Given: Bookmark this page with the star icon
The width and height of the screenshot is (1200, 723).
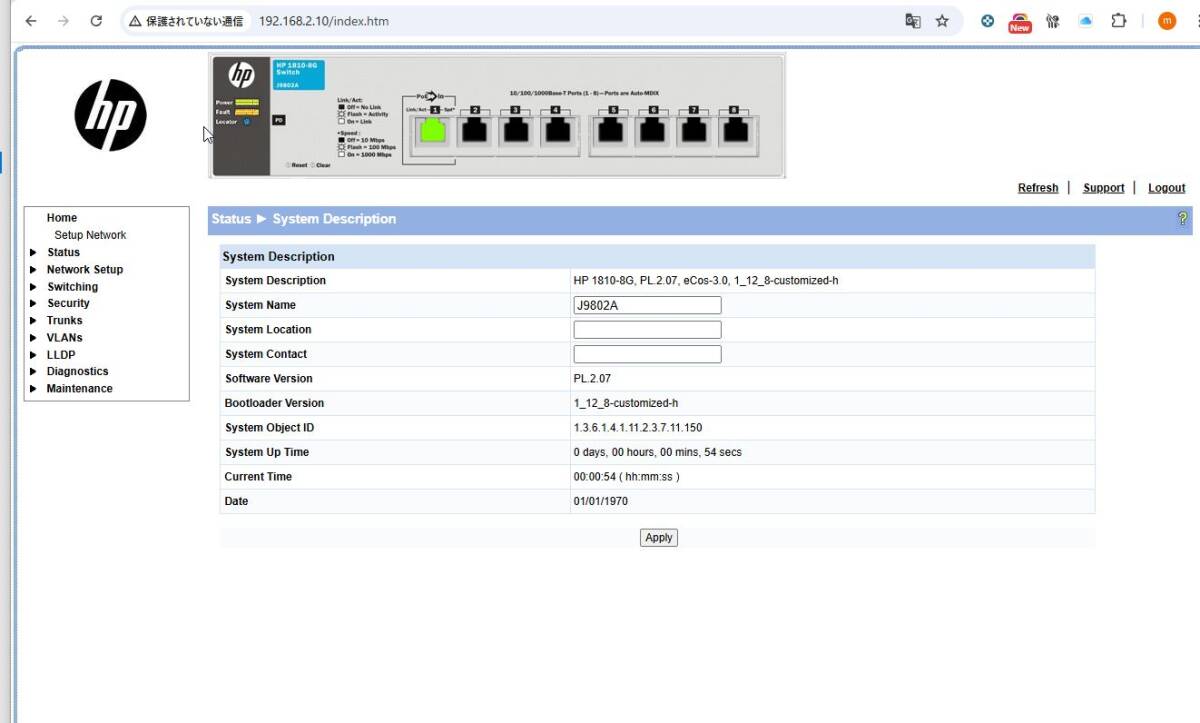Looking at the screenshot, I should tap(942, 21).
